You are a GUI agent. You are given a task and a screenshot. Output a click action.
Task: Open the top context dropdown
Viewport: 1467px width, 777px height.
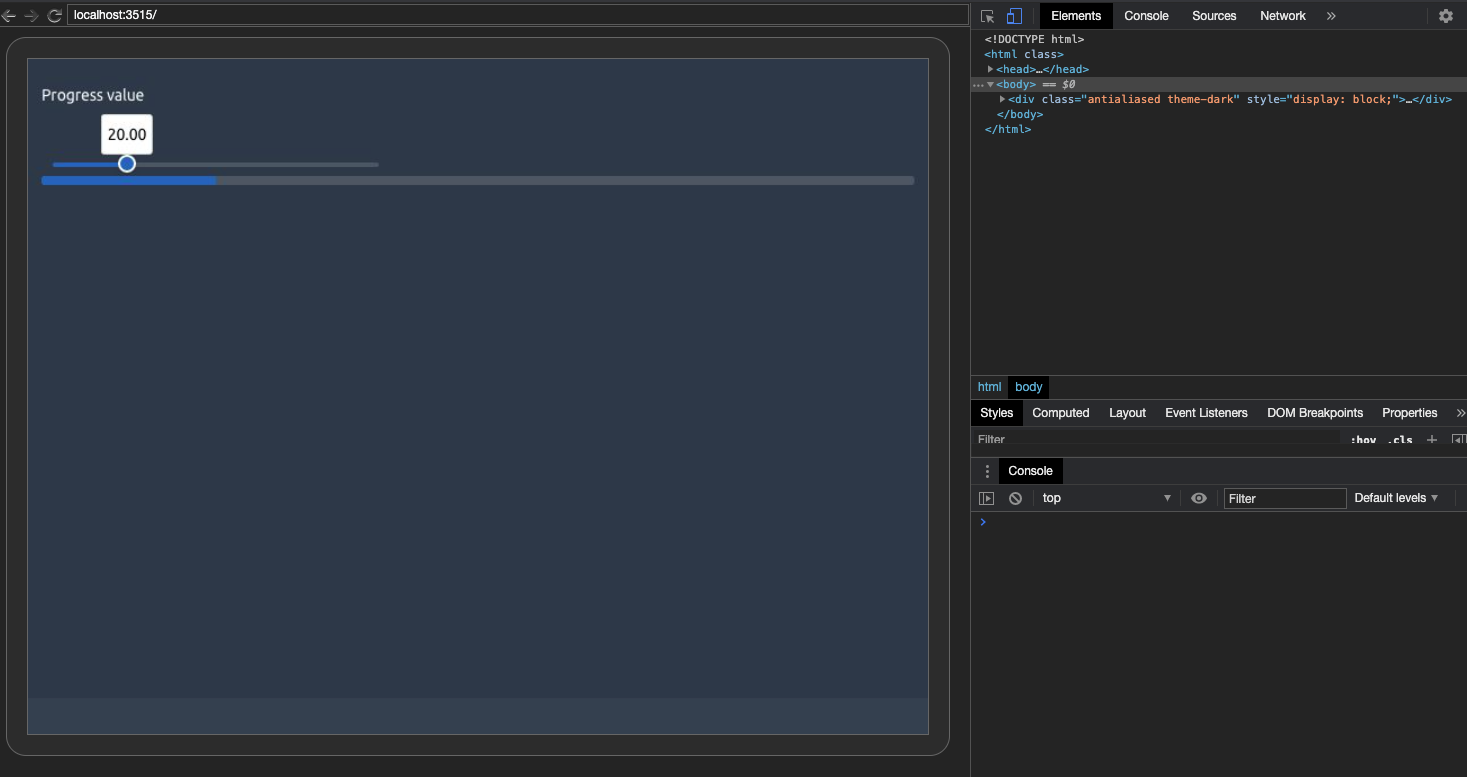tap(1105, 498)
